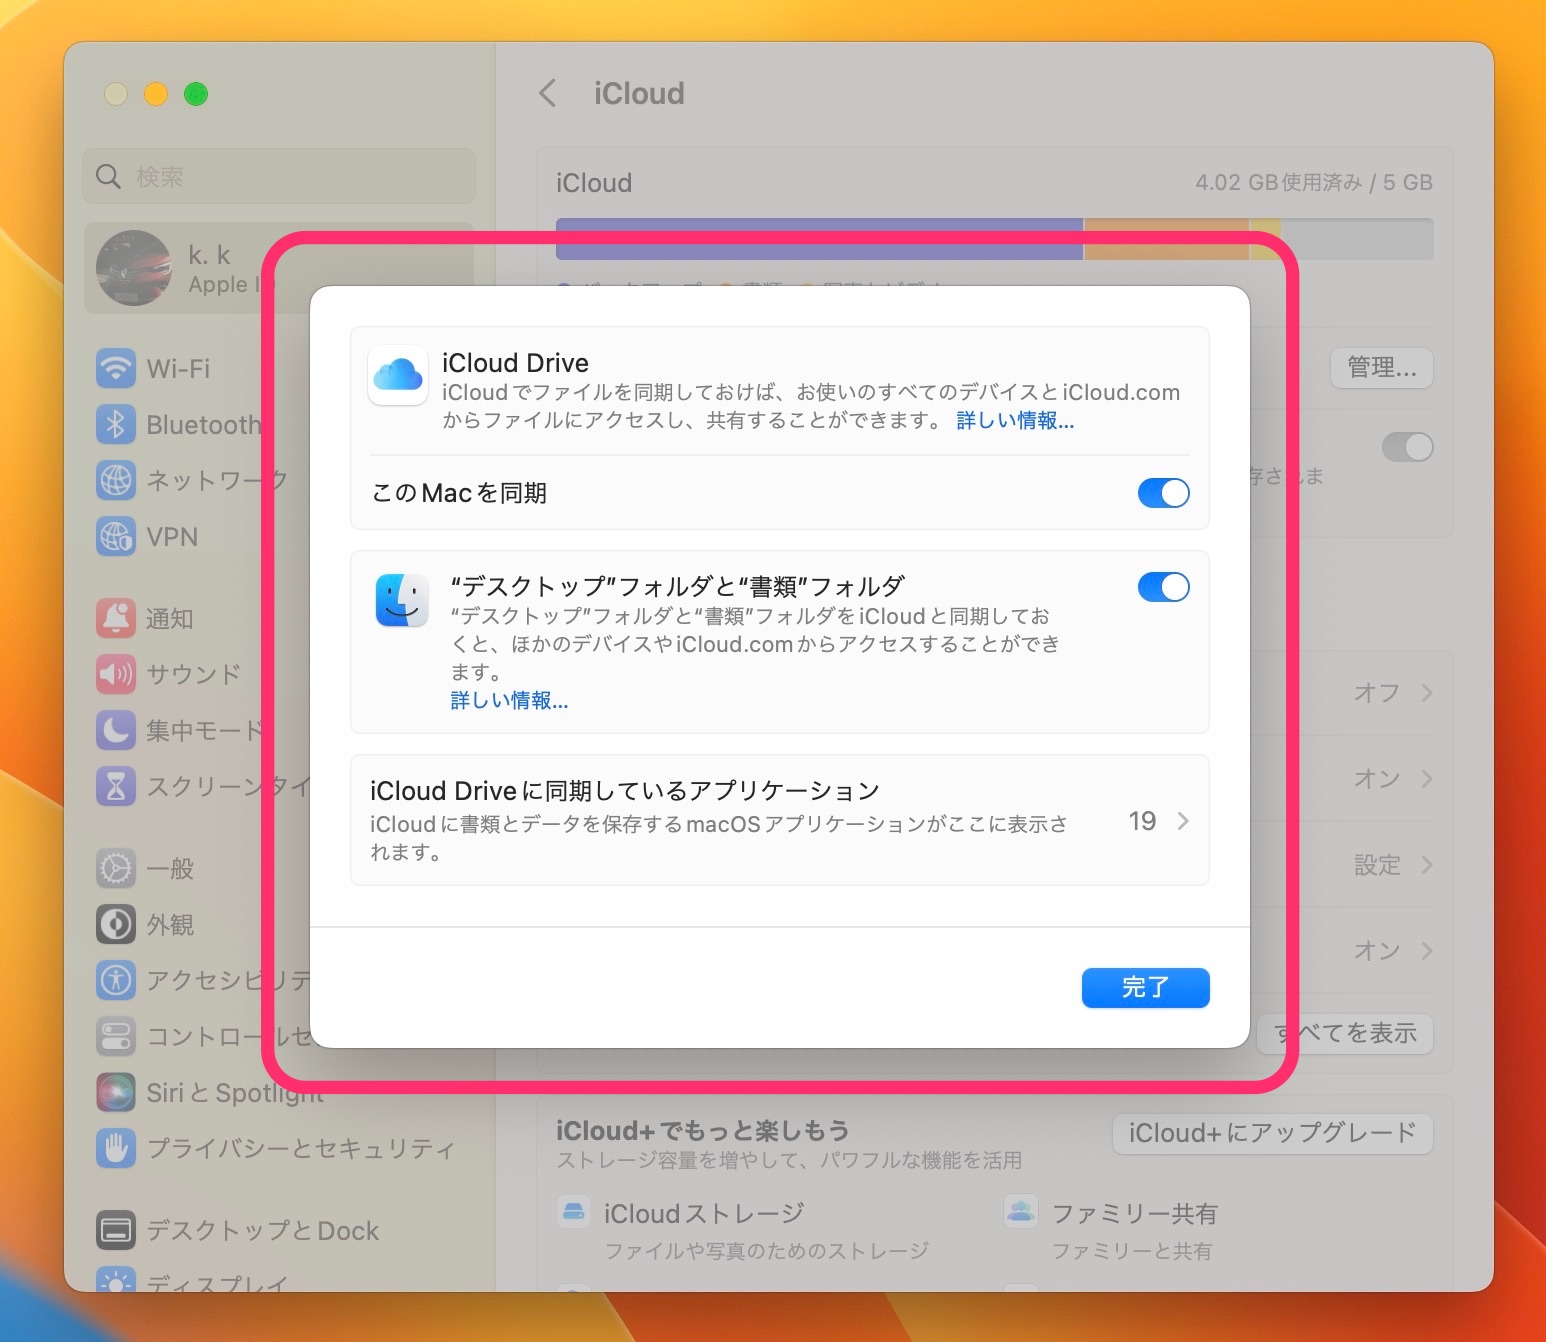Click ファミリー共有 label
Screen dimensions: 1546x1342
[1135, 1213]
